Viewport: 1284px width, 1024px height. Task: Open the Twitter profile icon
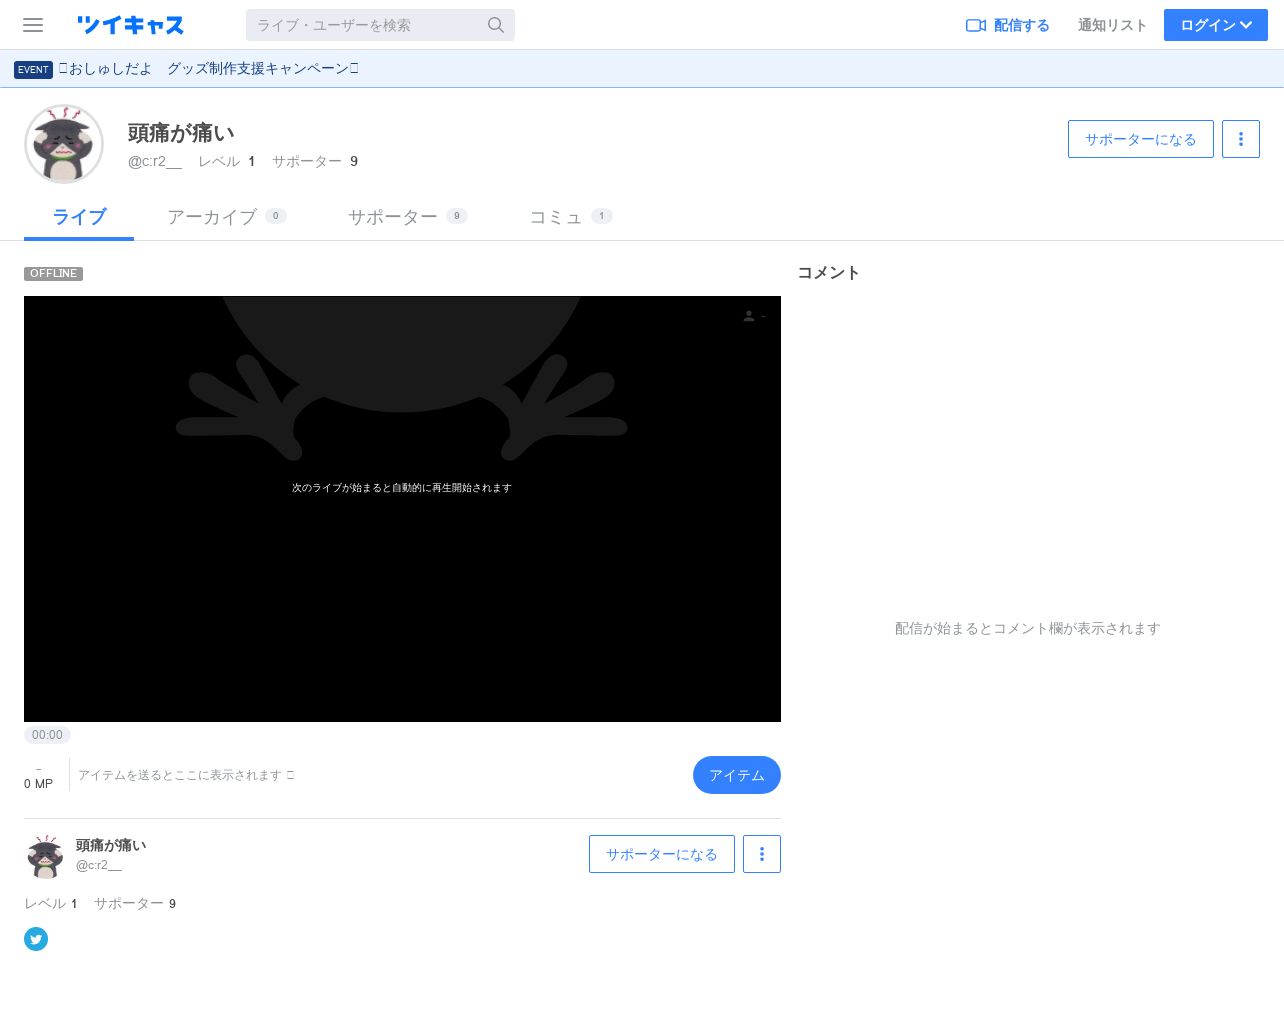point(36,939)
